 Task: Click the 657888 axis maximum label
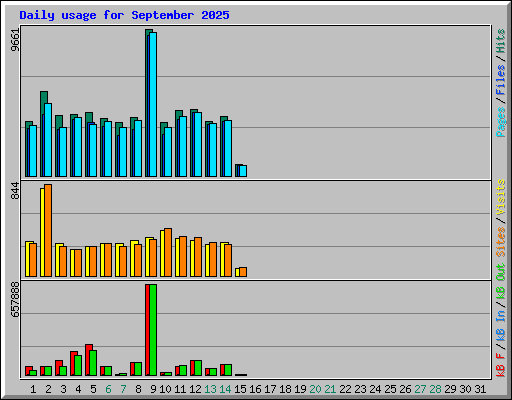[x=15, y=299]
